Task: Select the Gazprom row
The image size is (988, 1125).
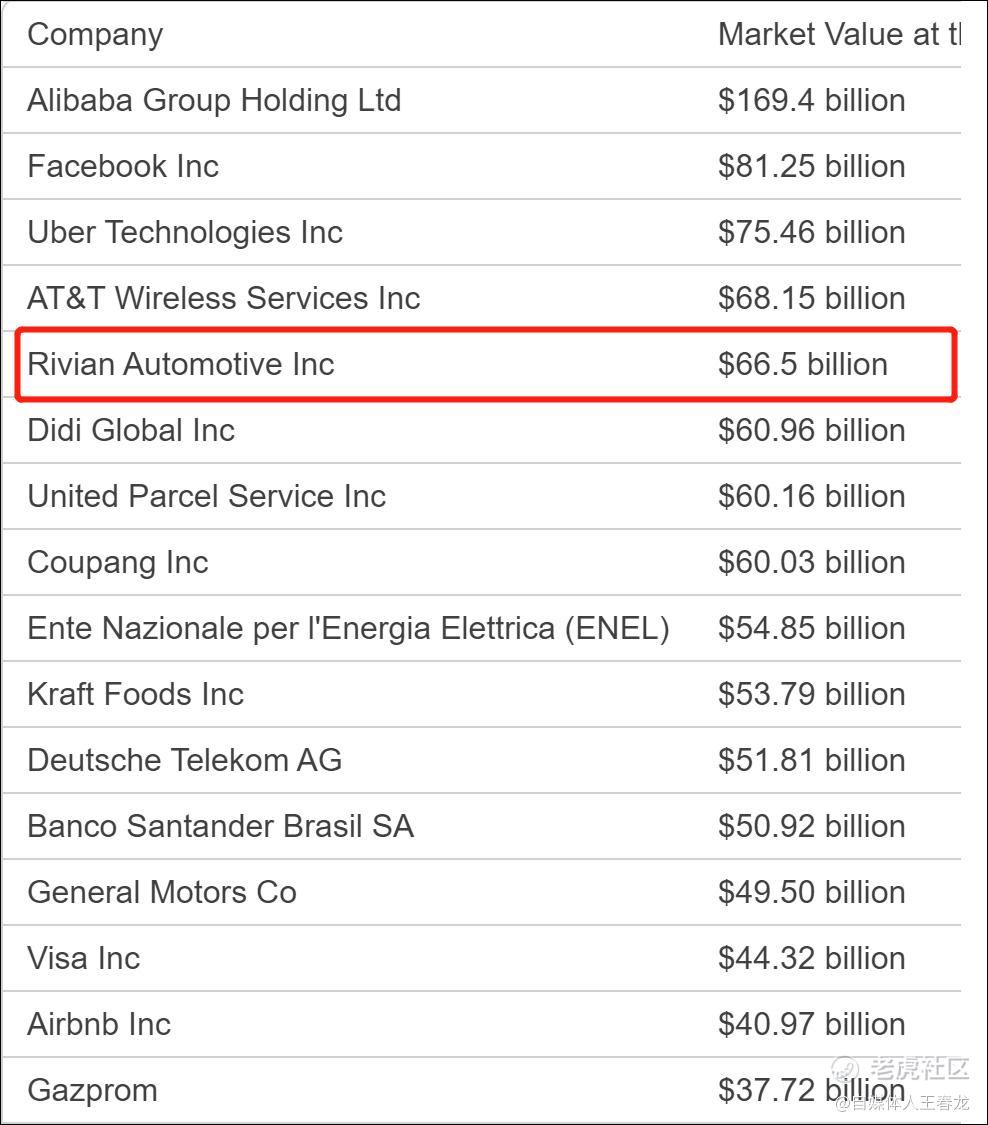Action: click(481, 1091)
